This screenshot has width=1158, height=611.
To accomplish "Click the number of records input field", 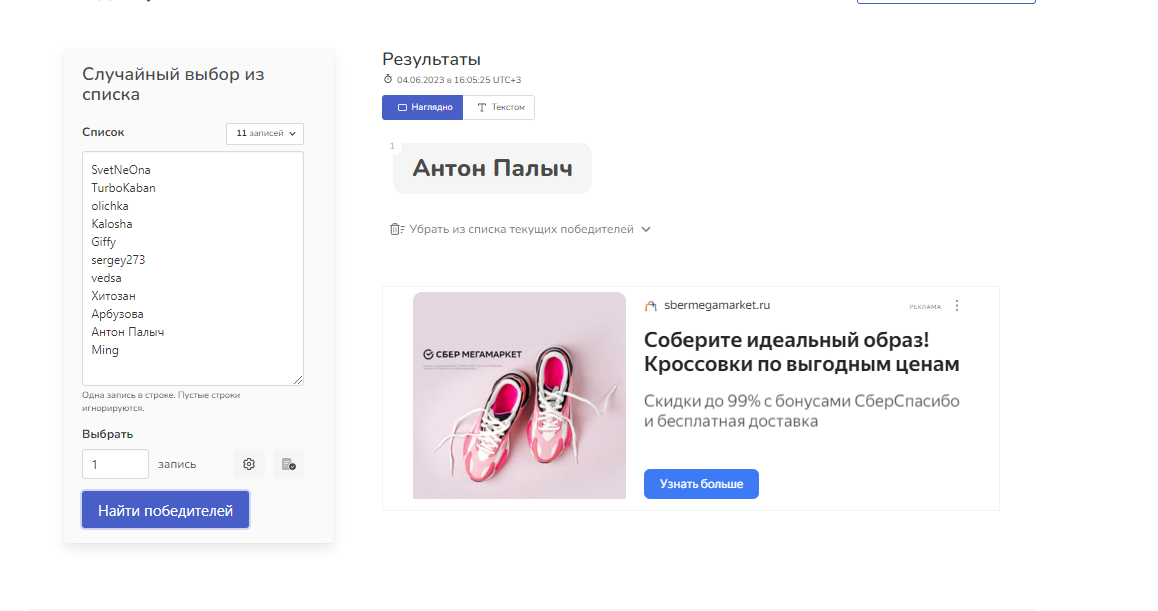I will (x=115, y=464).
